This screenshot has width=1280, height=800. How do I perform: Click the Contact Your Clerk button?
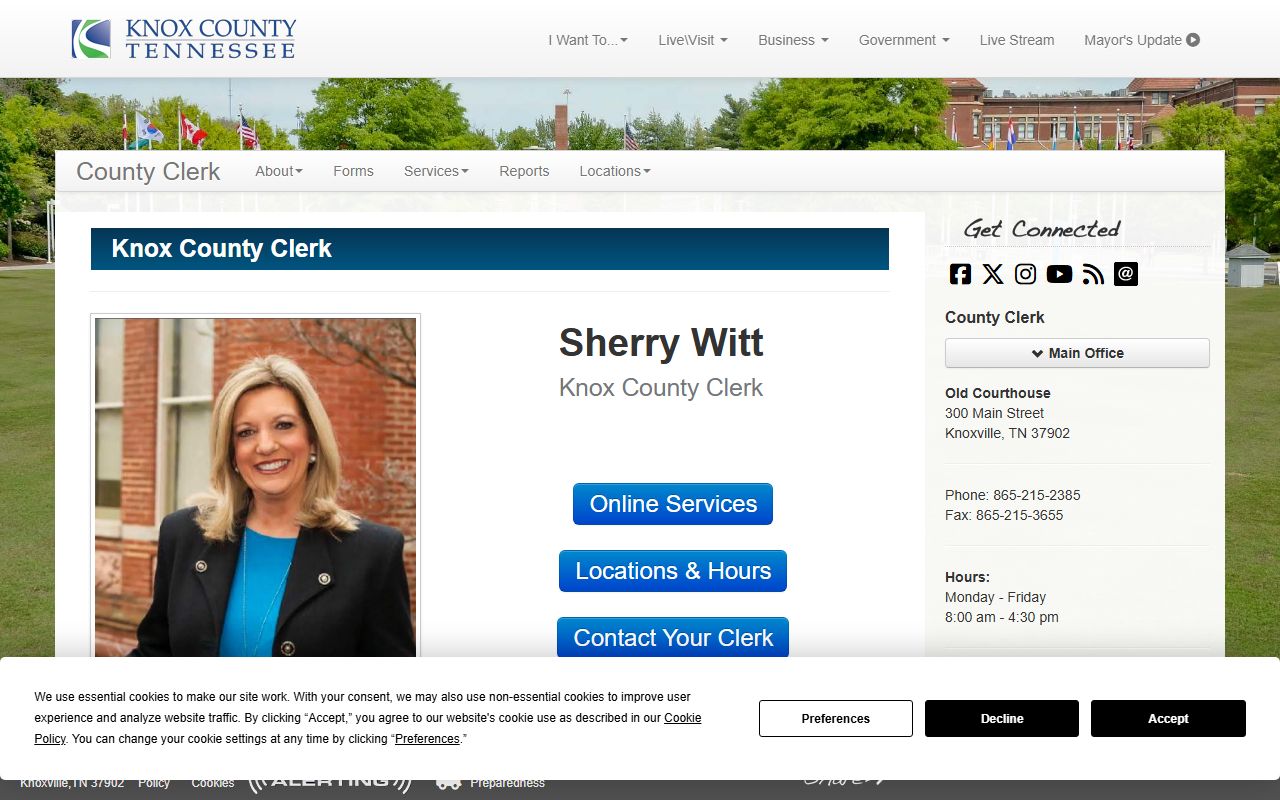click(x=673, y=638)
